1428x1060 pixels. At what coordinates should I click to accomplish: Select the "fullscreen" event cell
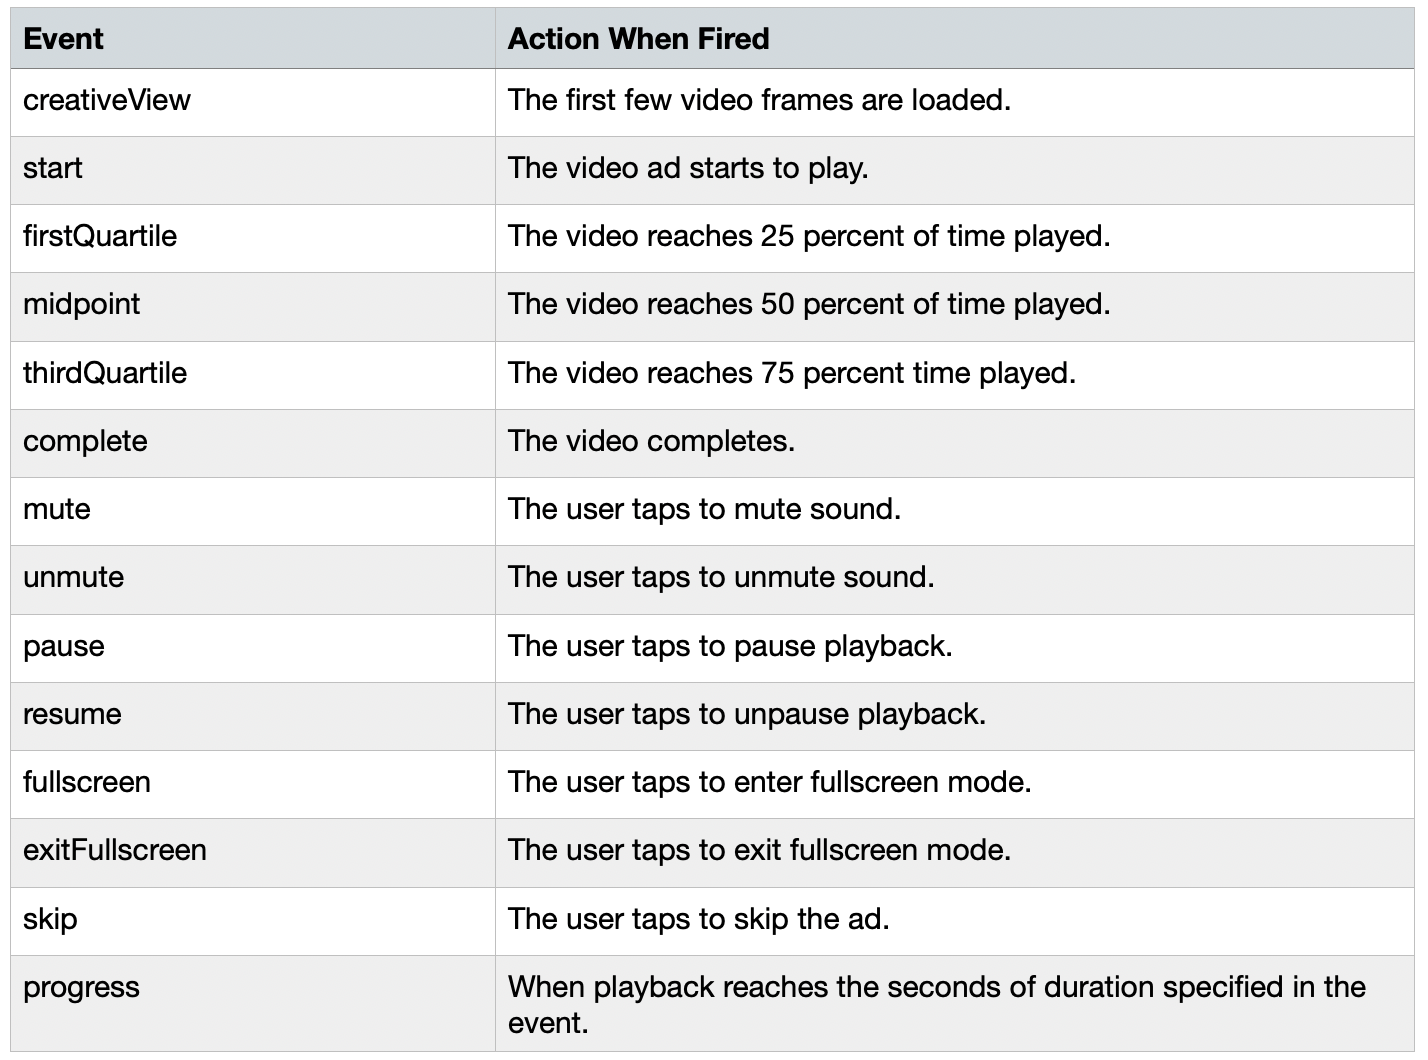[x=87, y=782]
